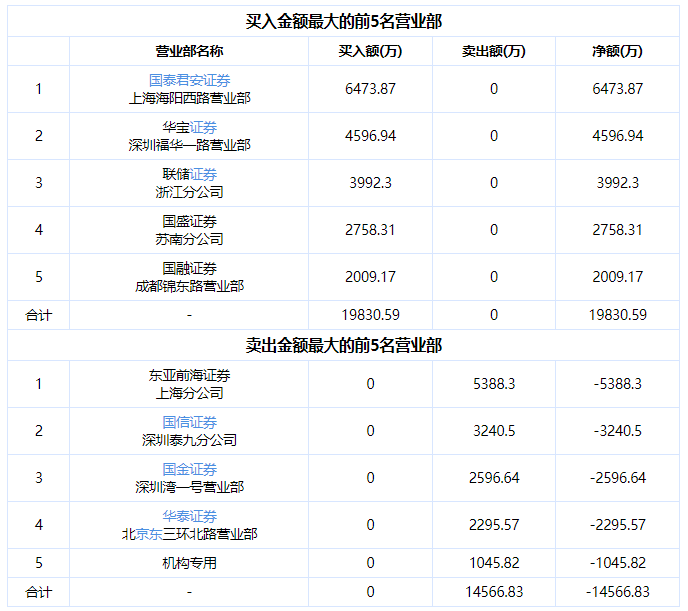This screenshot has height=611, width=688.
Task: Select sell amount 3240.5 cell
Action: 494,431
